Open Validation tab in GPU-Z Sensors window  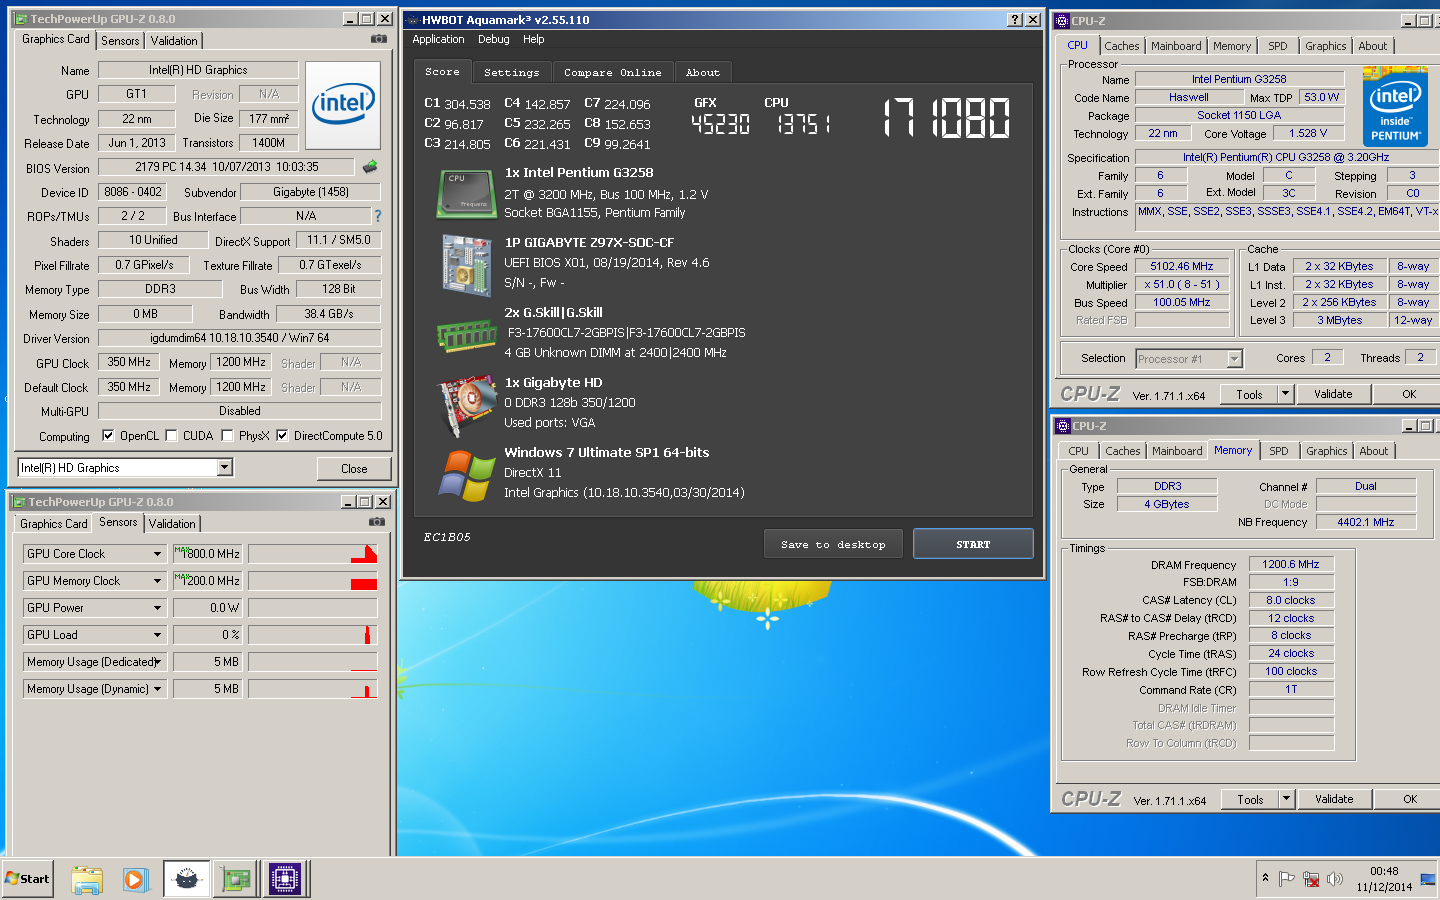coord(172,524)
